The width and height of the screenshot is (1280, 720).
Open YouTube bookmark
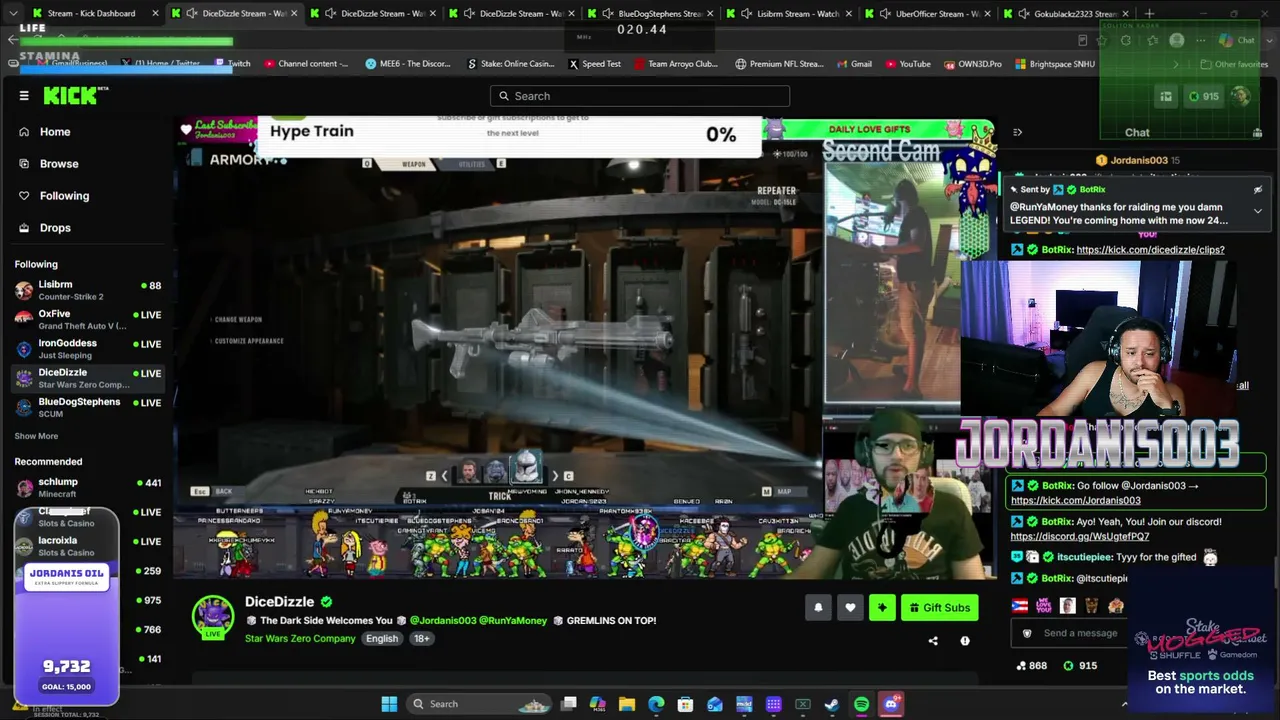click(908, 64)
